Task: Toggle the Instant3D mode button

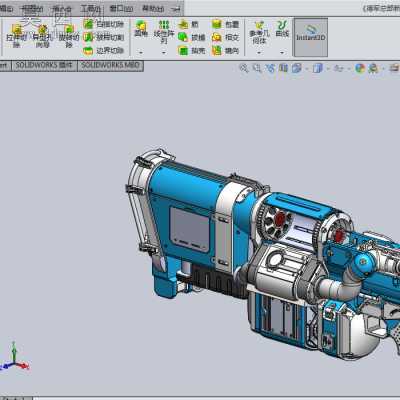Action: tap(311, 37)
